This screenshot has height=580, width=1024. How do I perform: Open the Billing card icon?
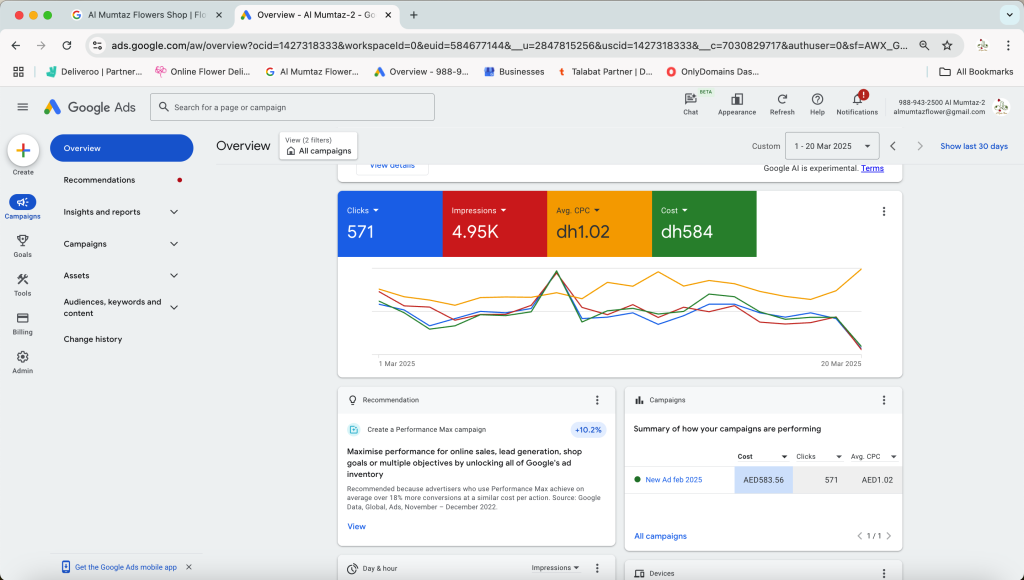coord(23,318)
